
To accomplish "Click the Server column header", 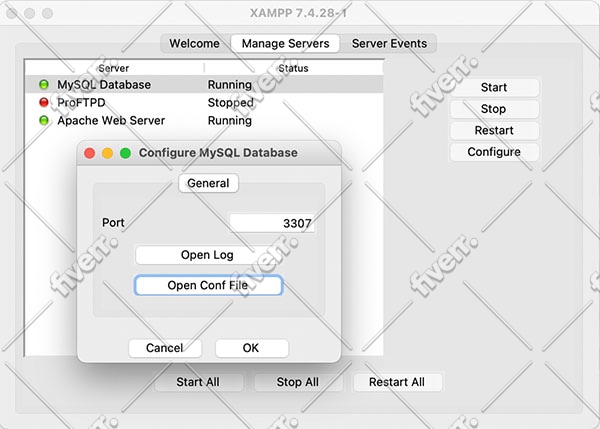I will (114, 68).
